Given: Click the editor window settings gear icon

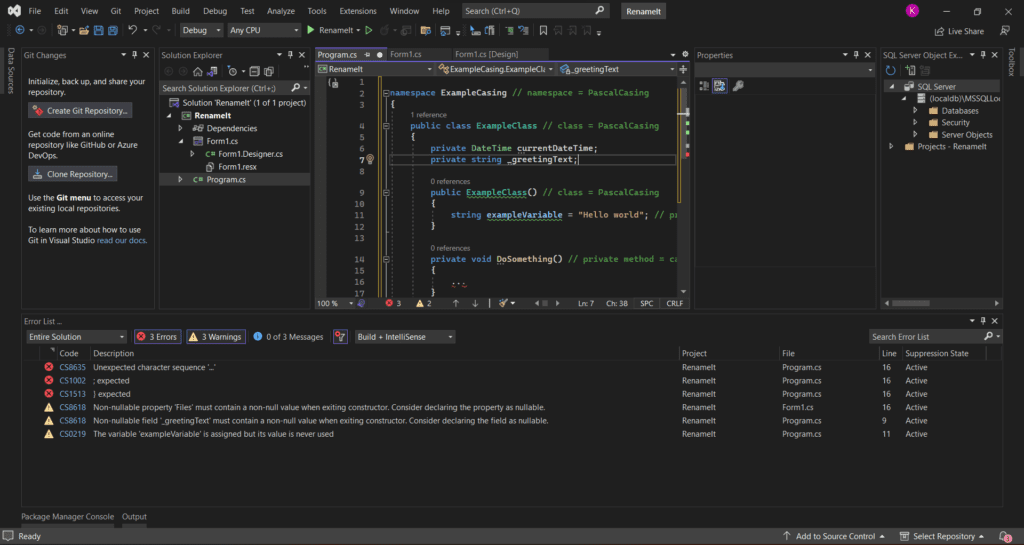Looking at the screenshot, I should (685, 55).
